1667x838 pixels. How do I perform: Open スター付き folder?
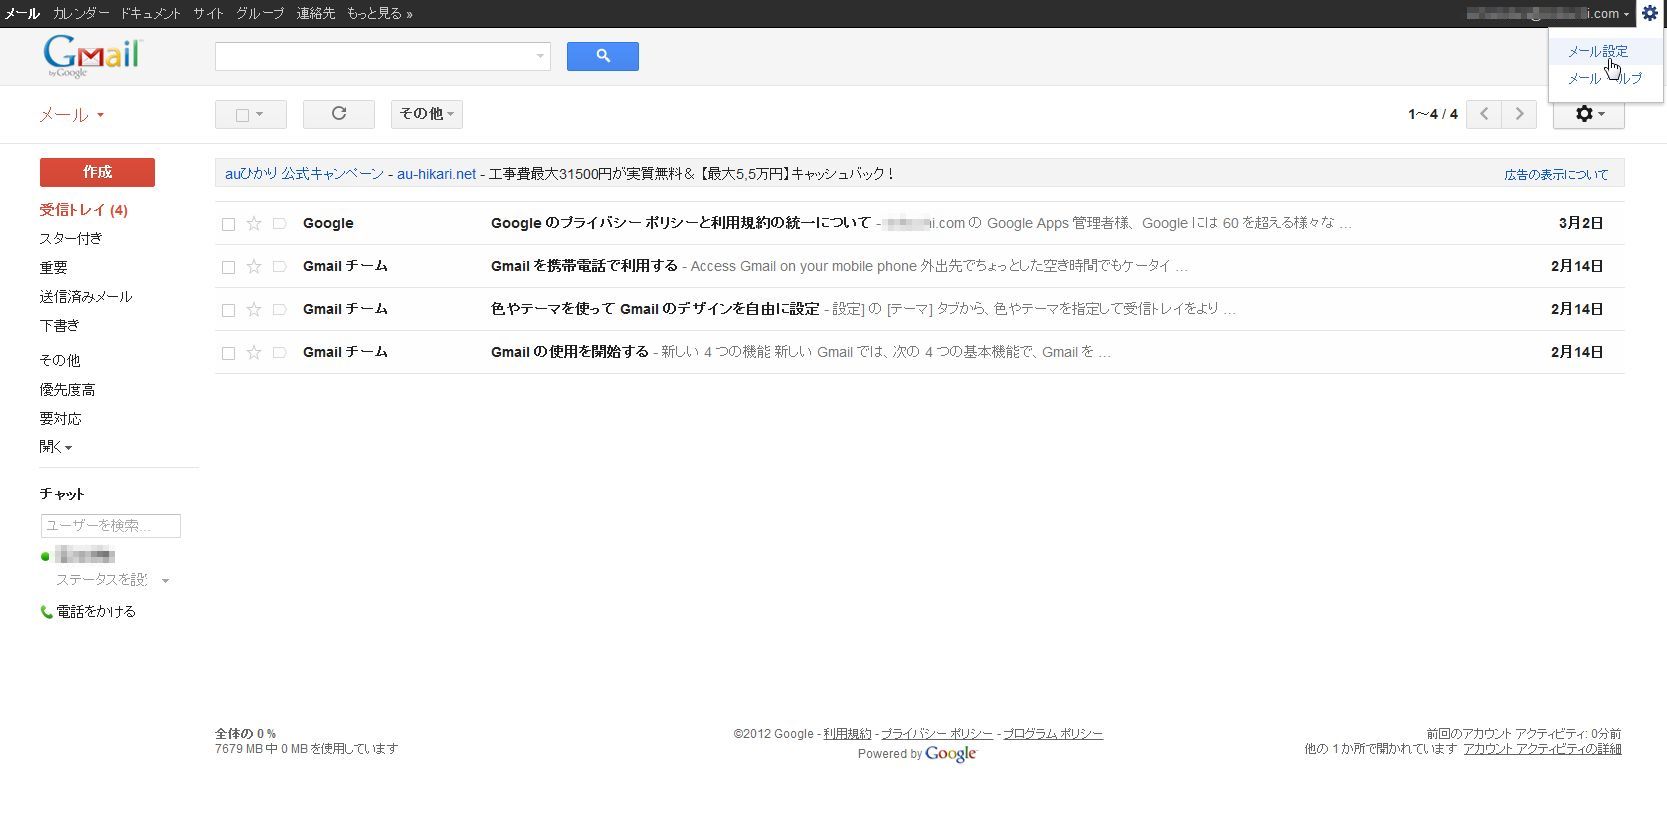click(x=70, y=239)
